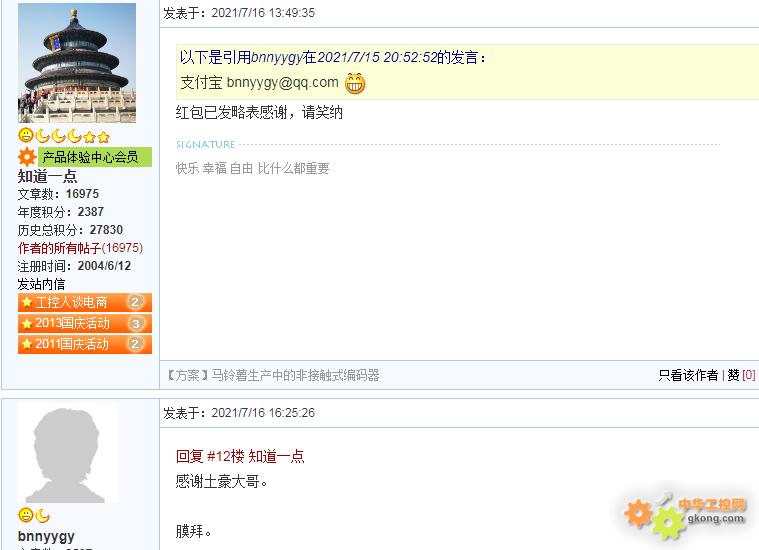
Task: Click the orange gear member badge icon
Action: click(x=27, y=157)
